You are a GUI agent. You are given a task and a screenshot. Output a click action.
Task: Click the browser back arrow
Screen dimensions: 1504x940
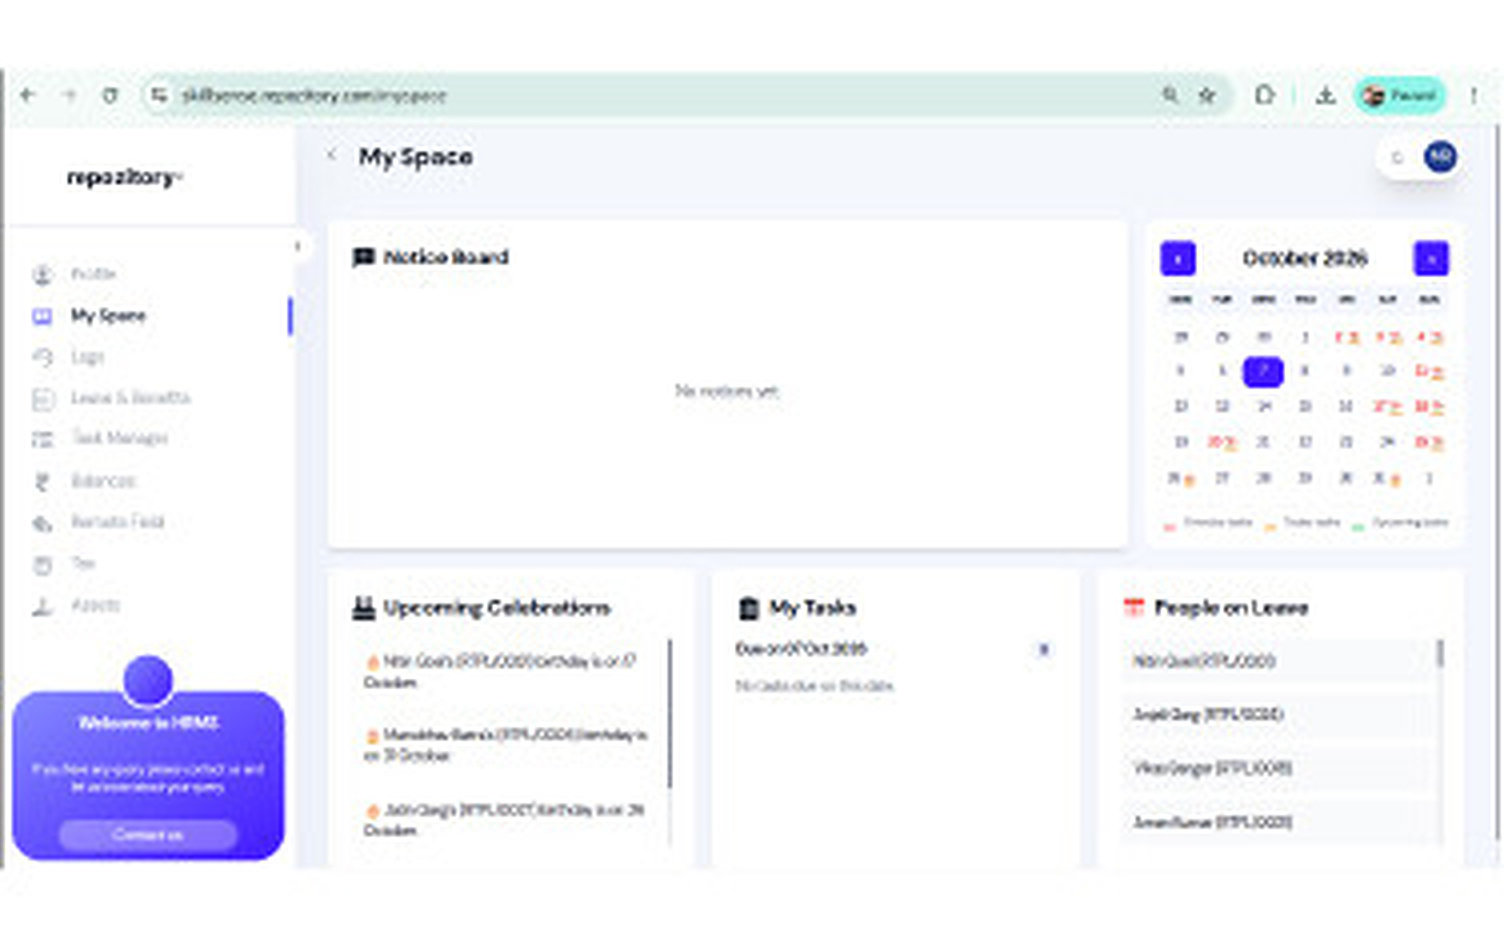point(27,95)
